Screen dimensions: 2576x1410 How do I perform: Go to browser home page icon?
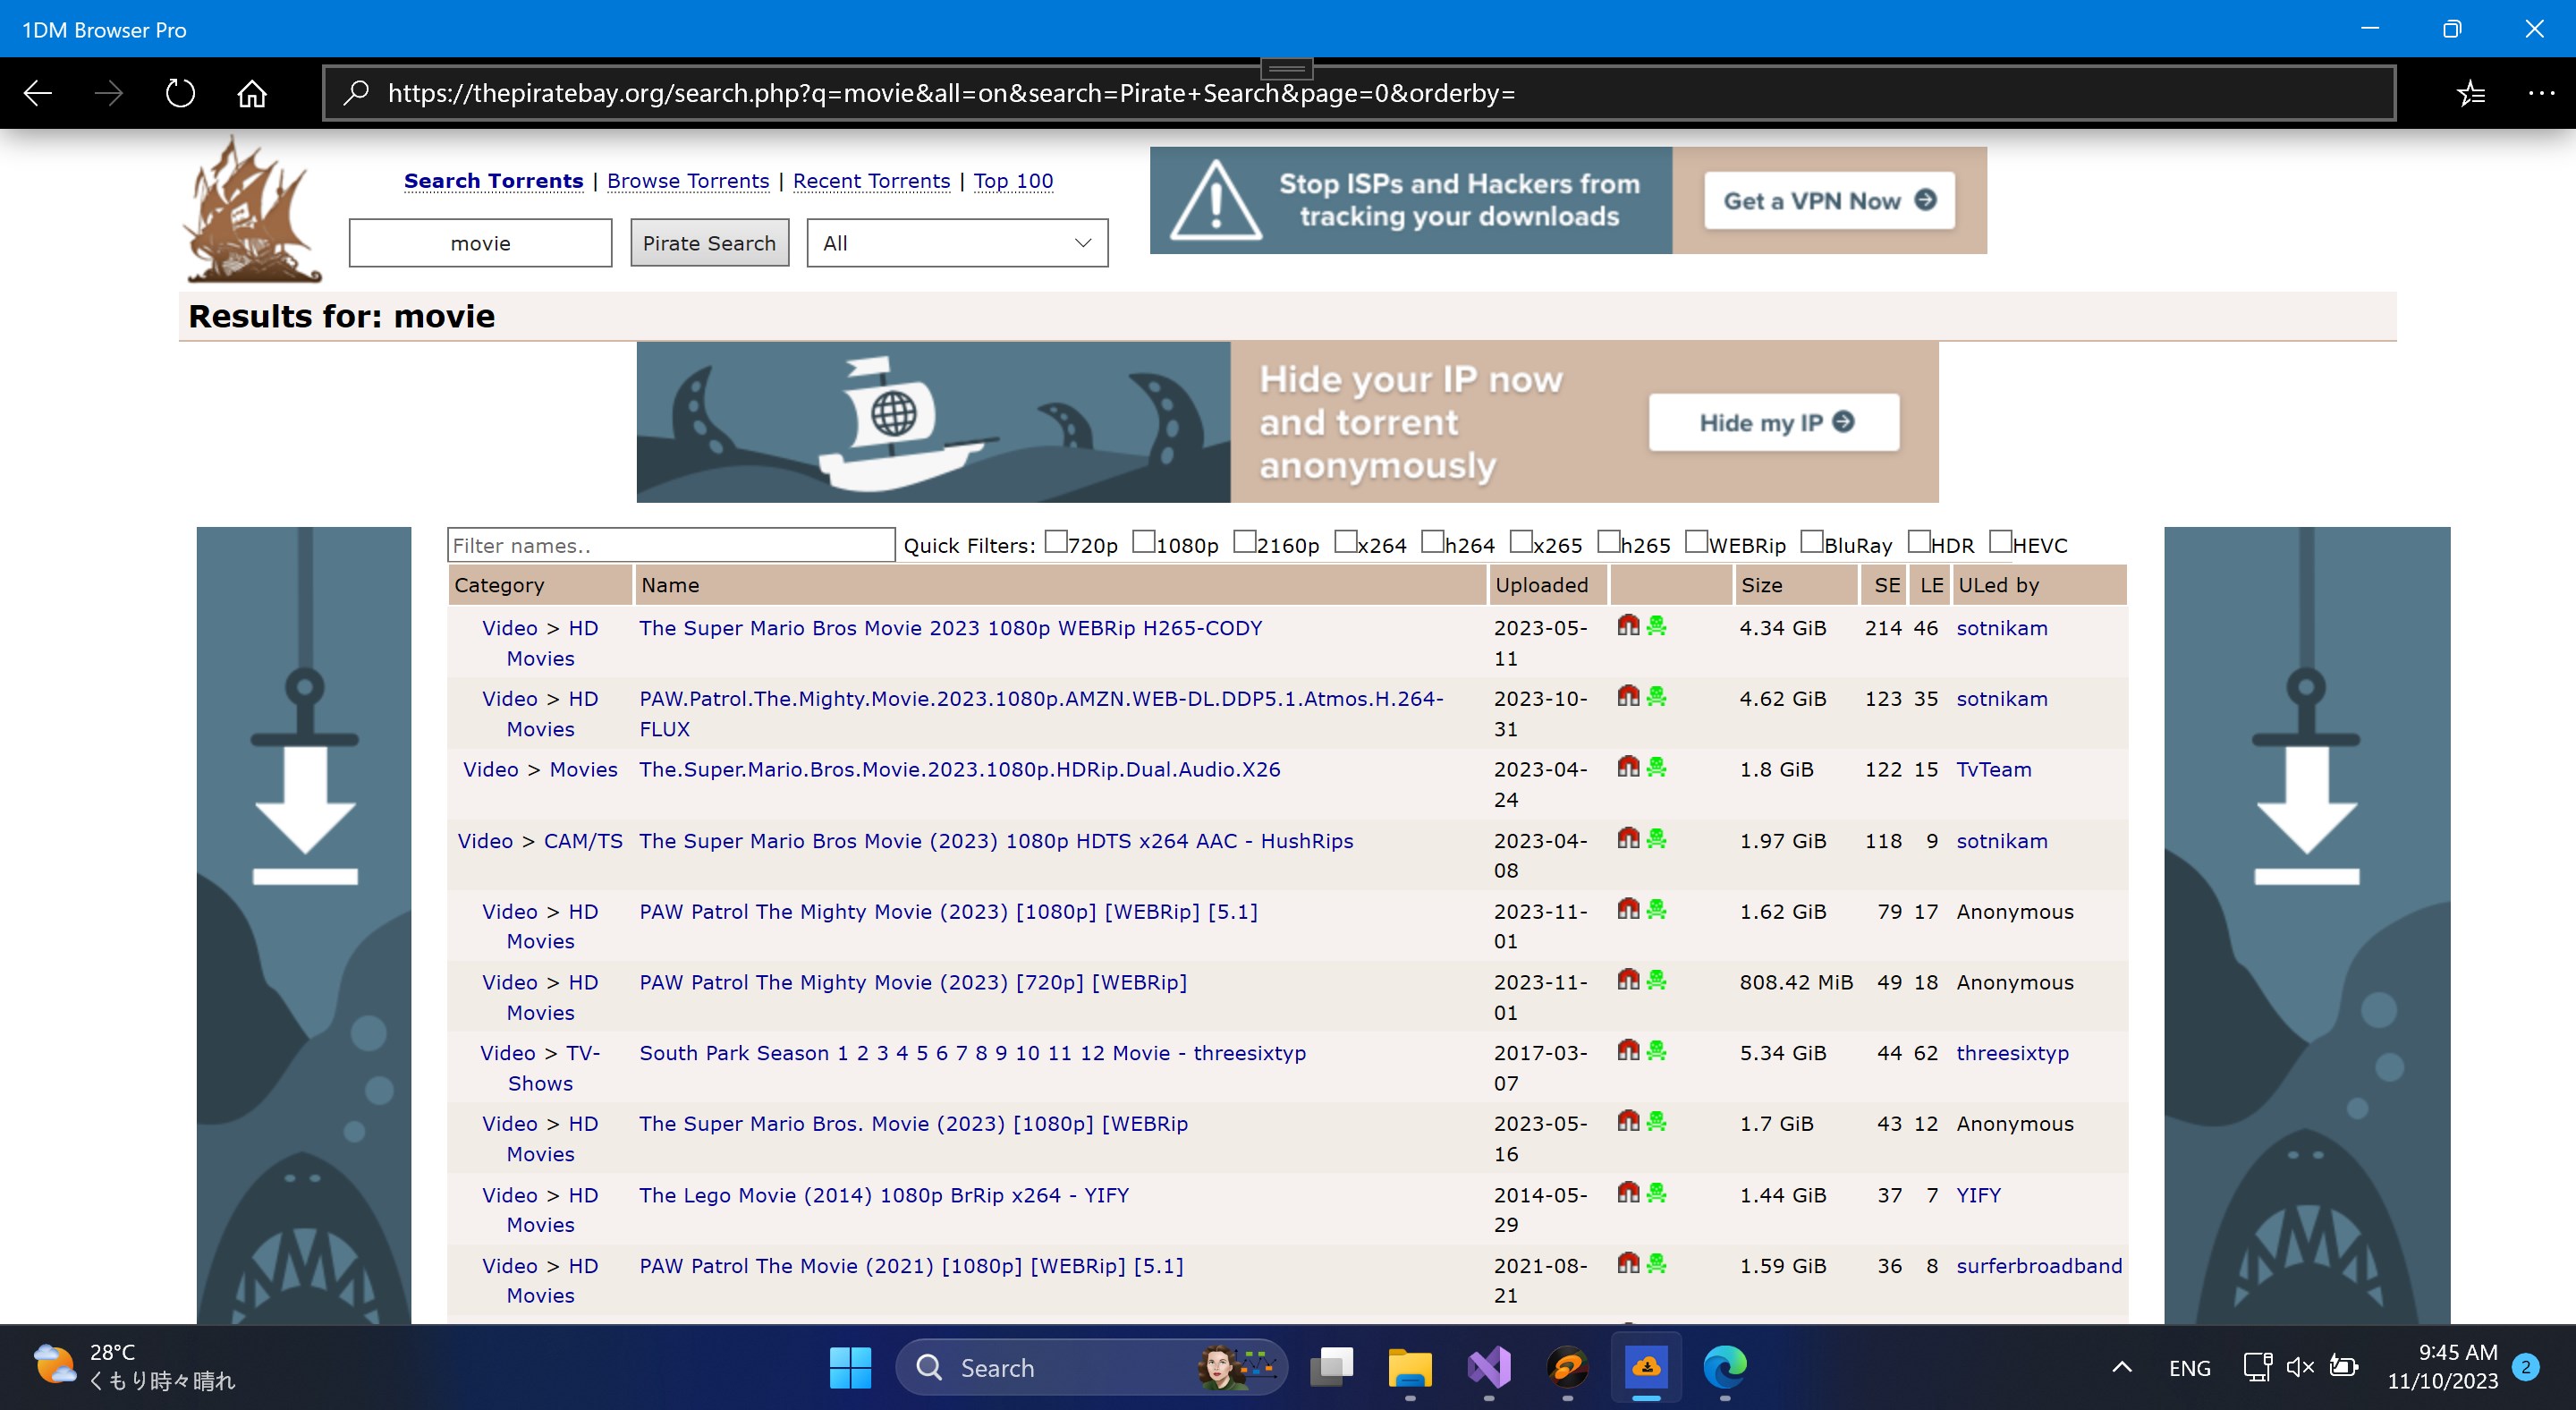[x=252, y=93]
